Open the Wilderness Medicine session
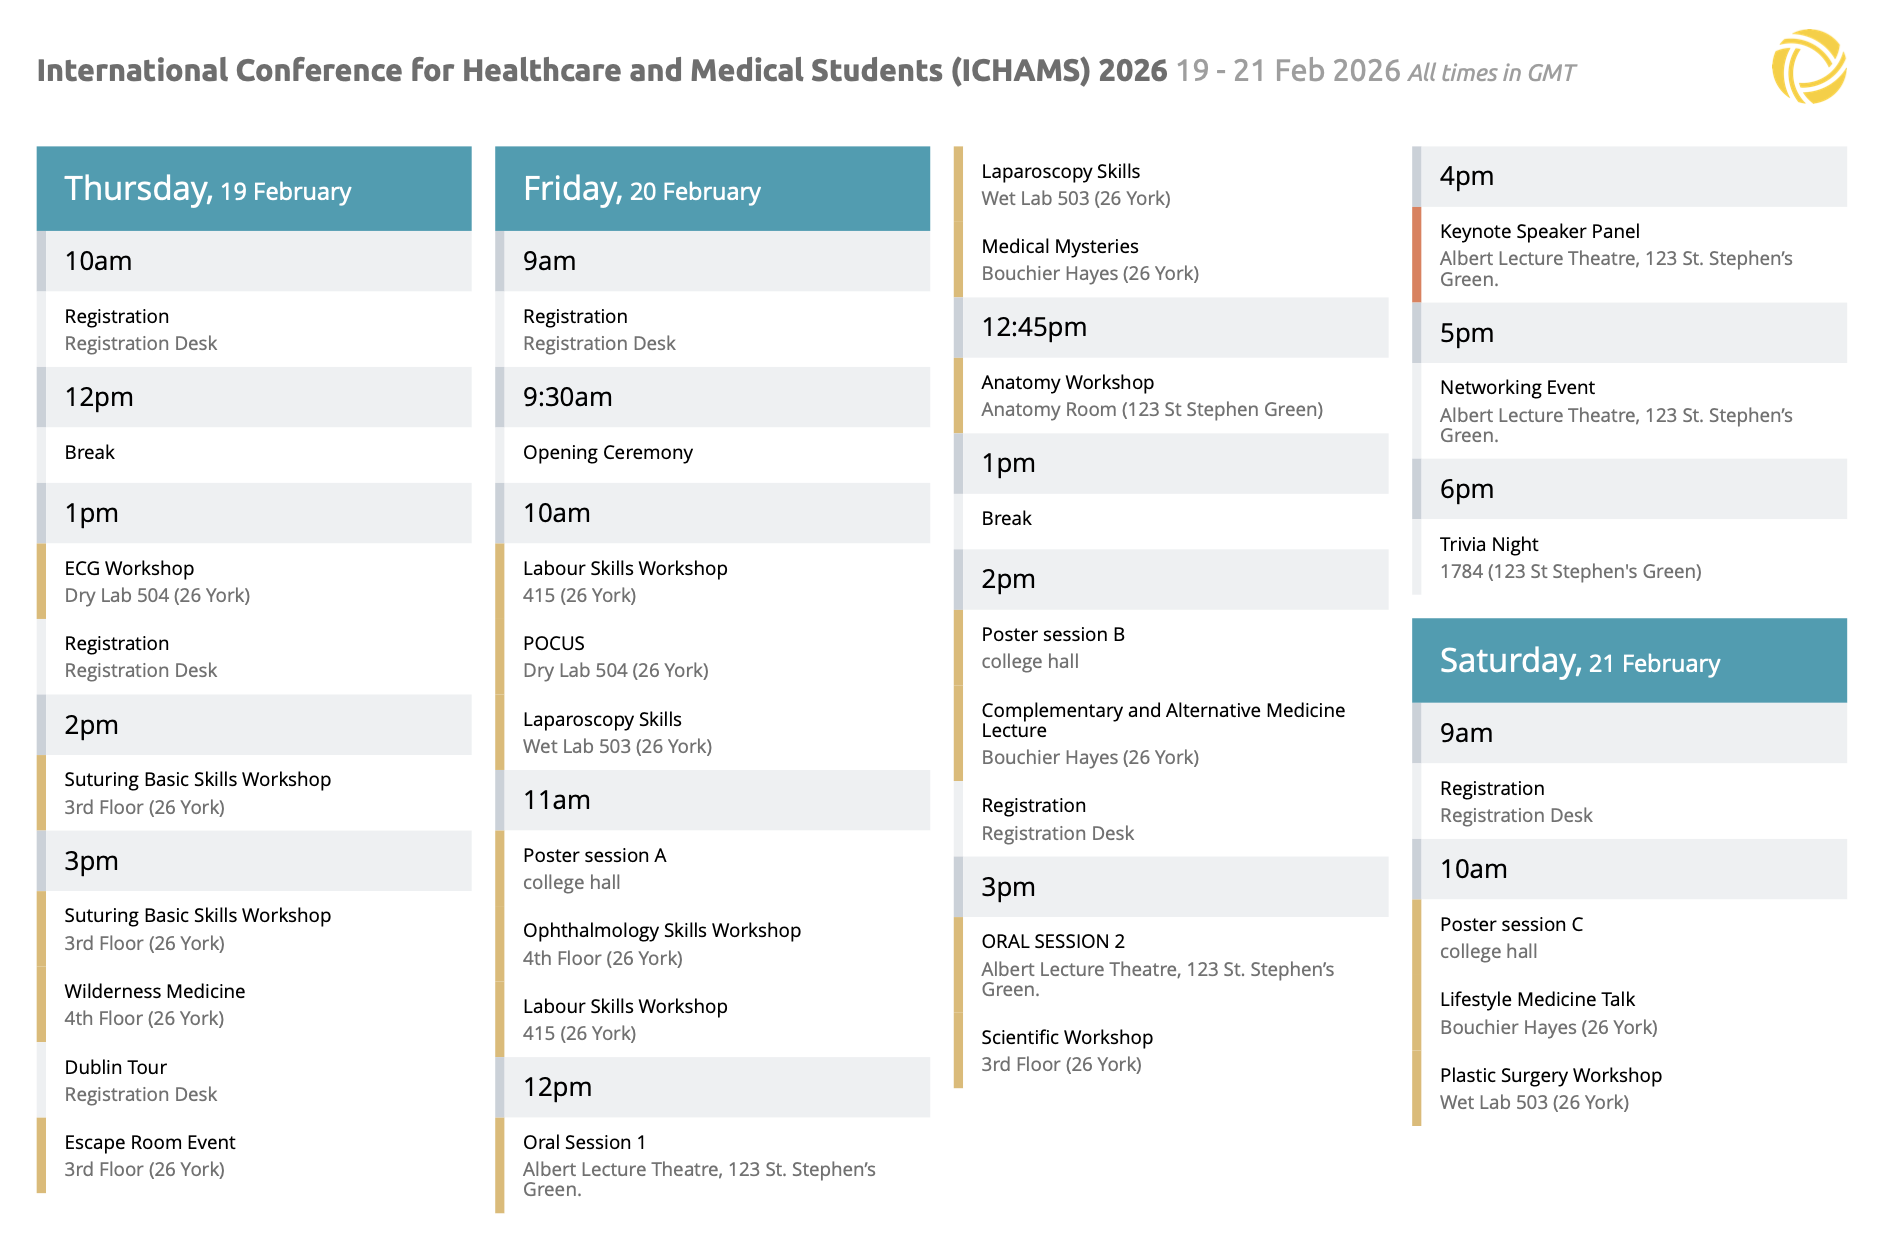This screenshot has width=1904, height=1254. coord(254,1004)
